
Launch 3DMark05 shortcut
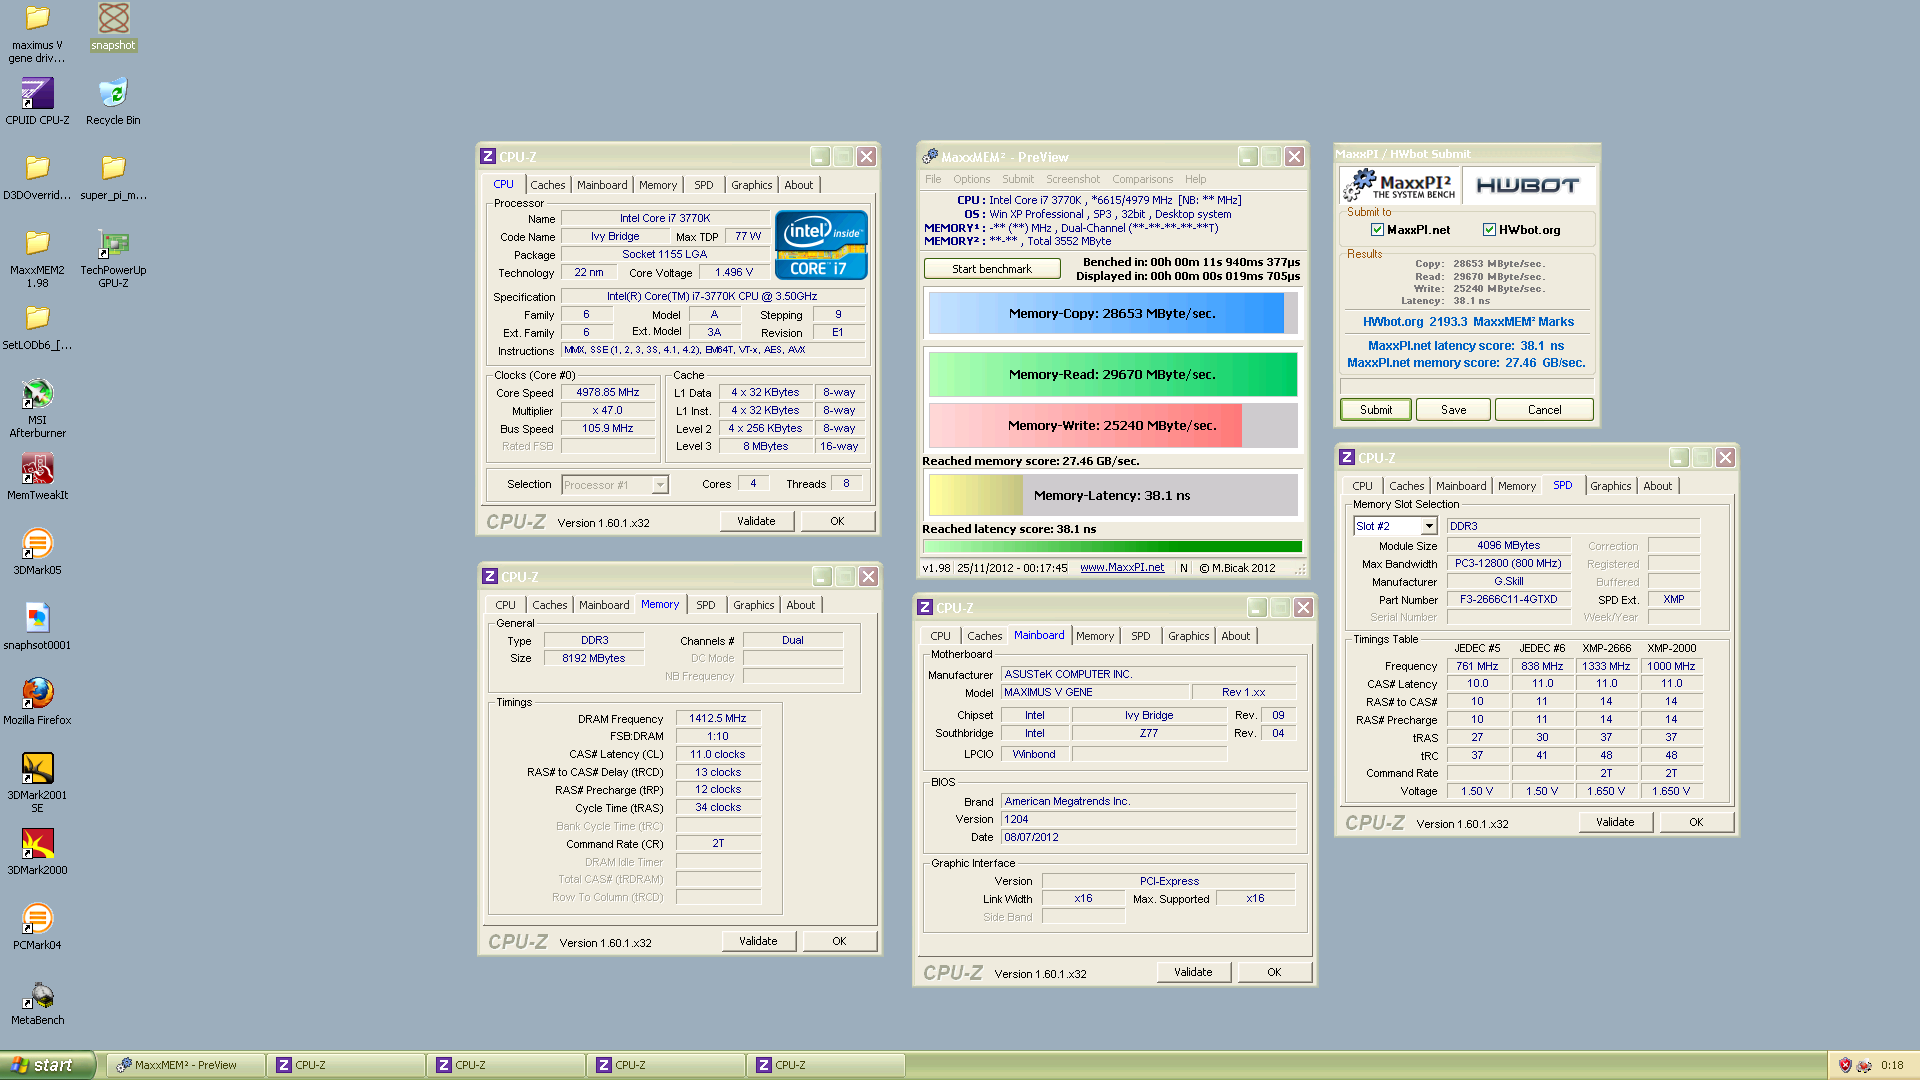37,551
